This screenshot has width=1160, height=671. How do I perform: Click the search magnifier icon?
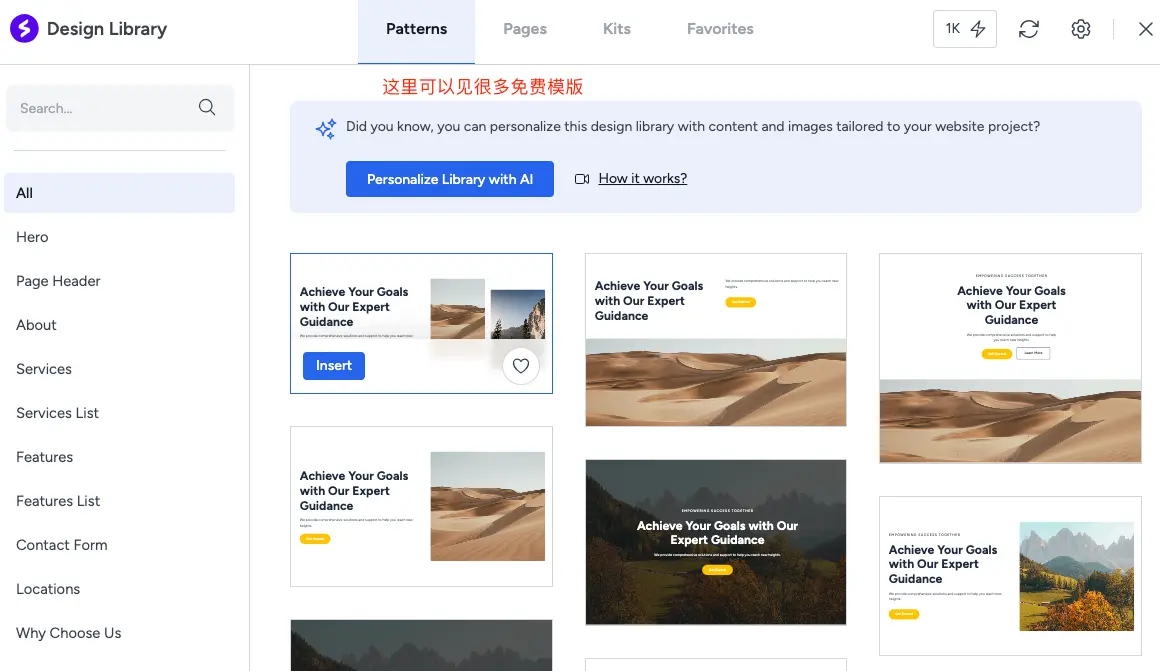[x=207, y=108]
